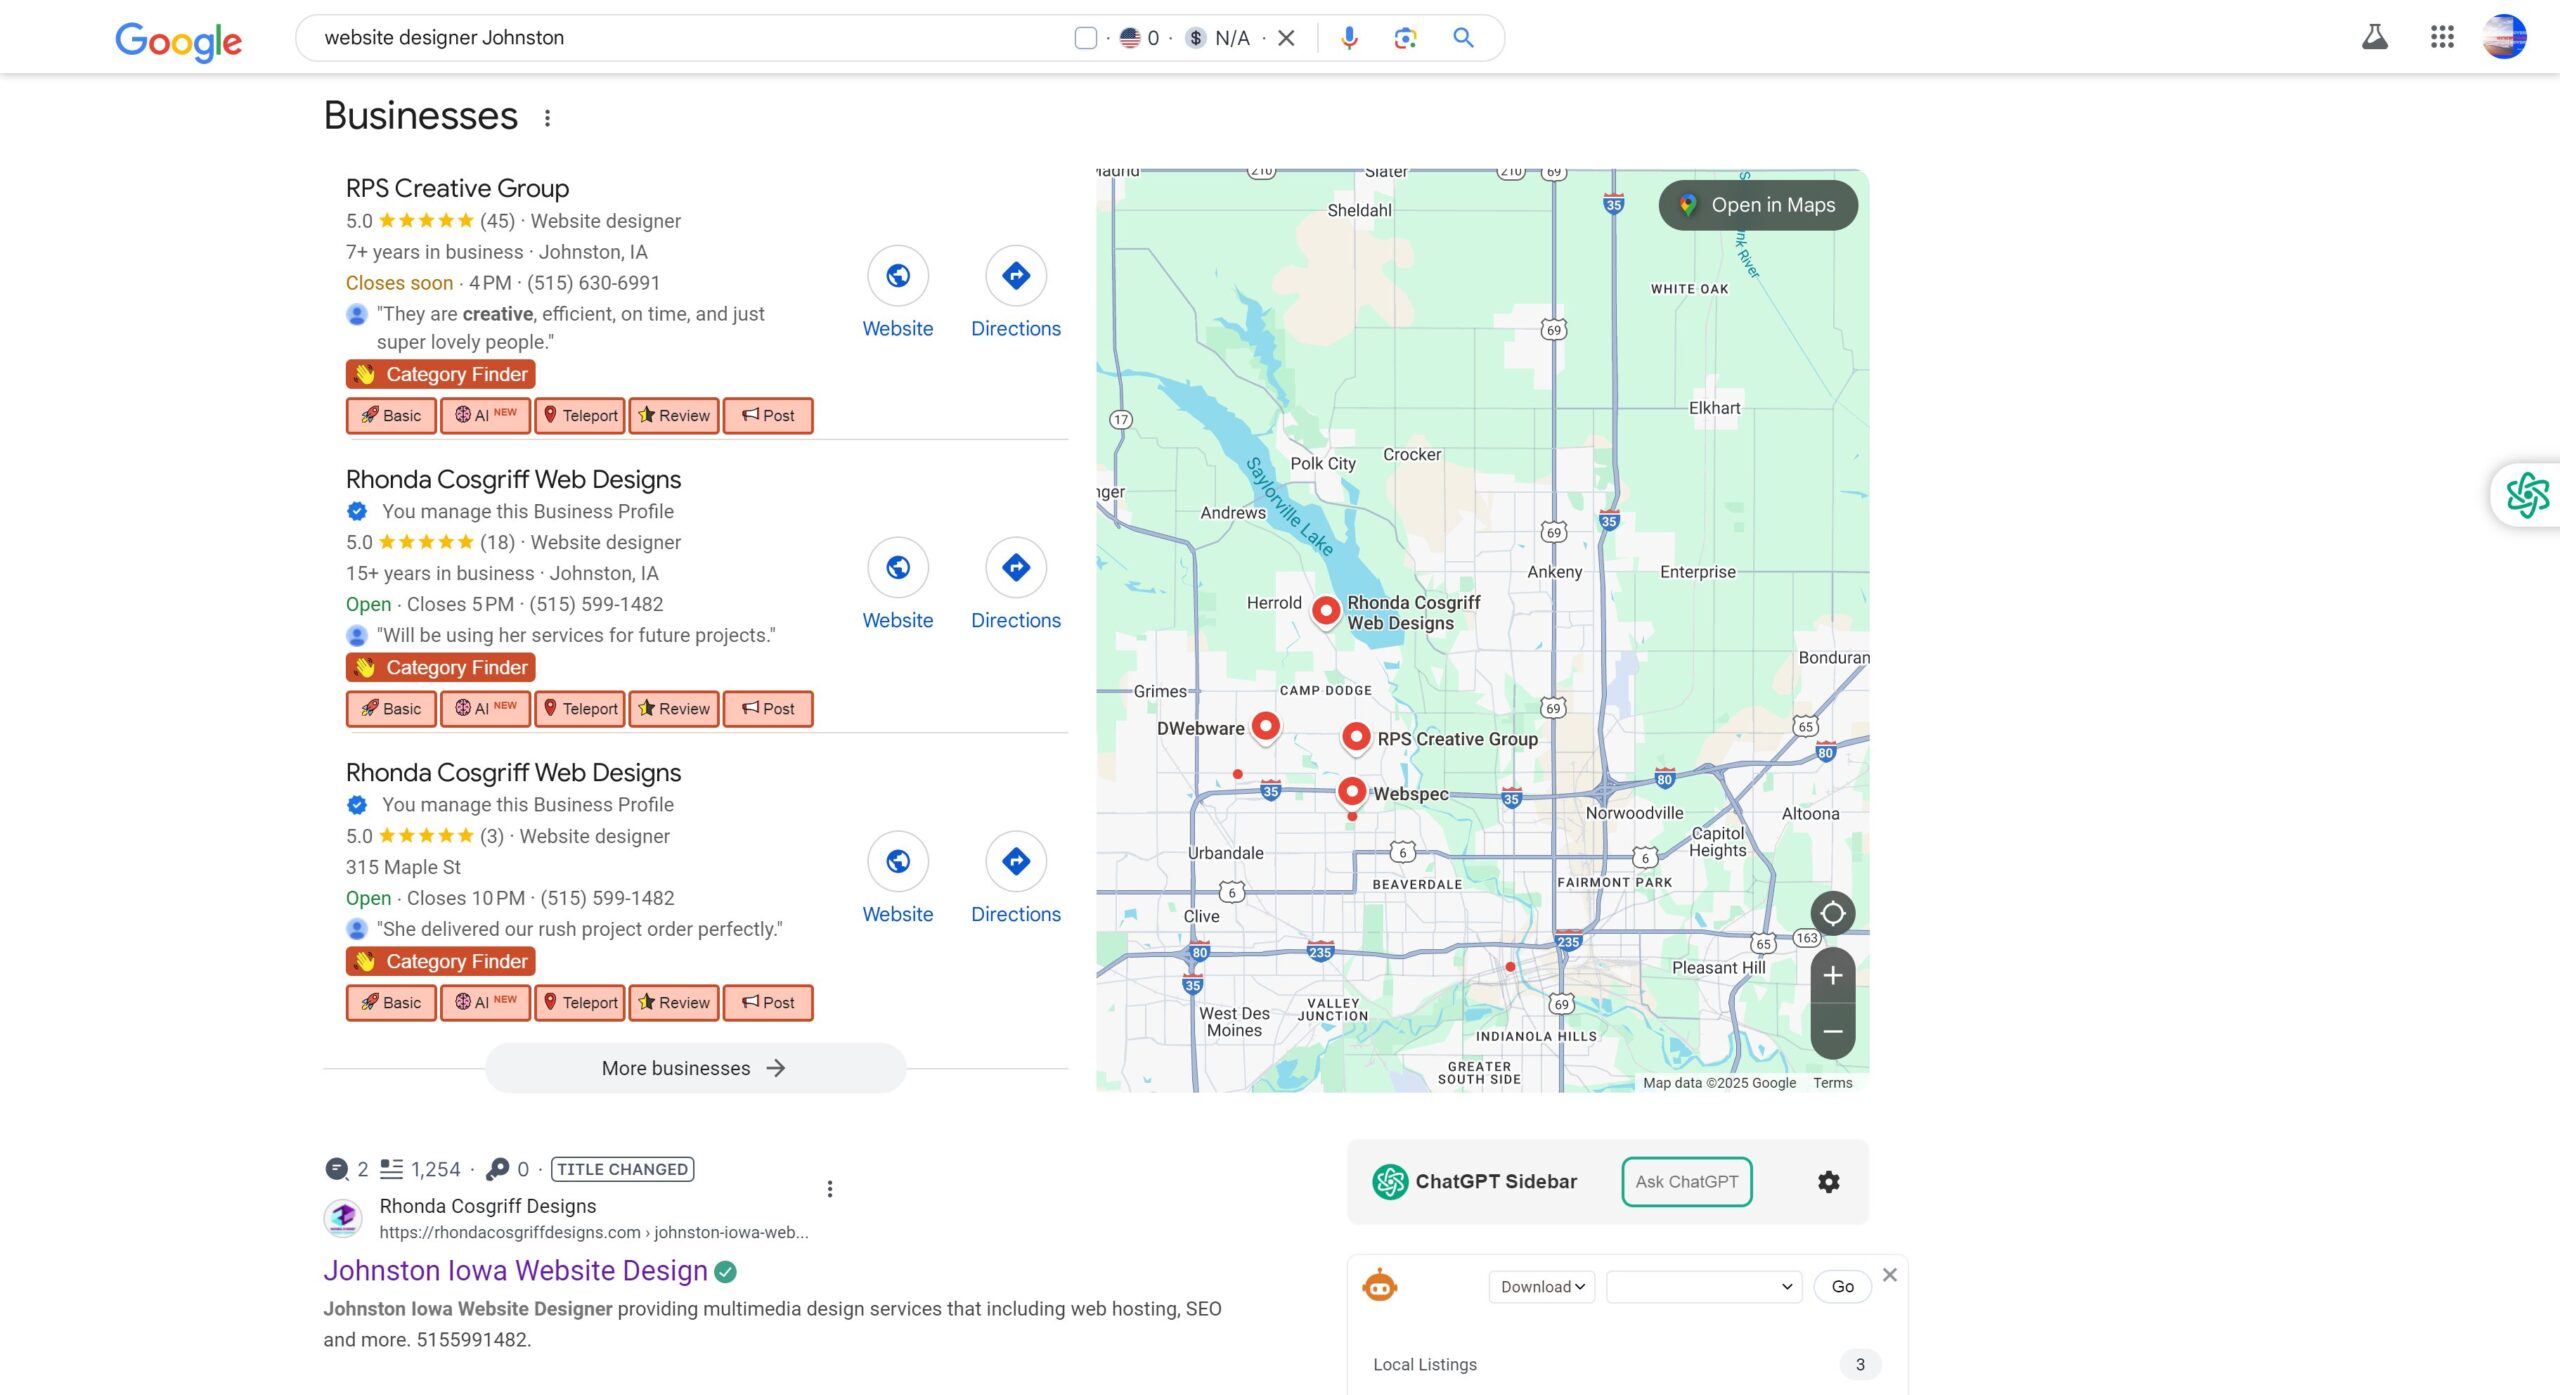Click Category Finder under RPS Creative Group
This screenshot has height=1395, width=2560.
[x=441, y=374]
